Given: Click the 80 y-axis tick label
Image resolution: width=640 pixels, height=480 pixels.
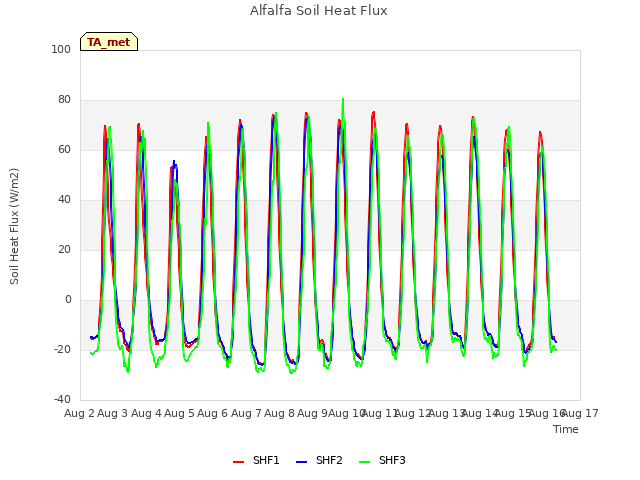Looking at the screenshot, I should click(x=64, y=100).
